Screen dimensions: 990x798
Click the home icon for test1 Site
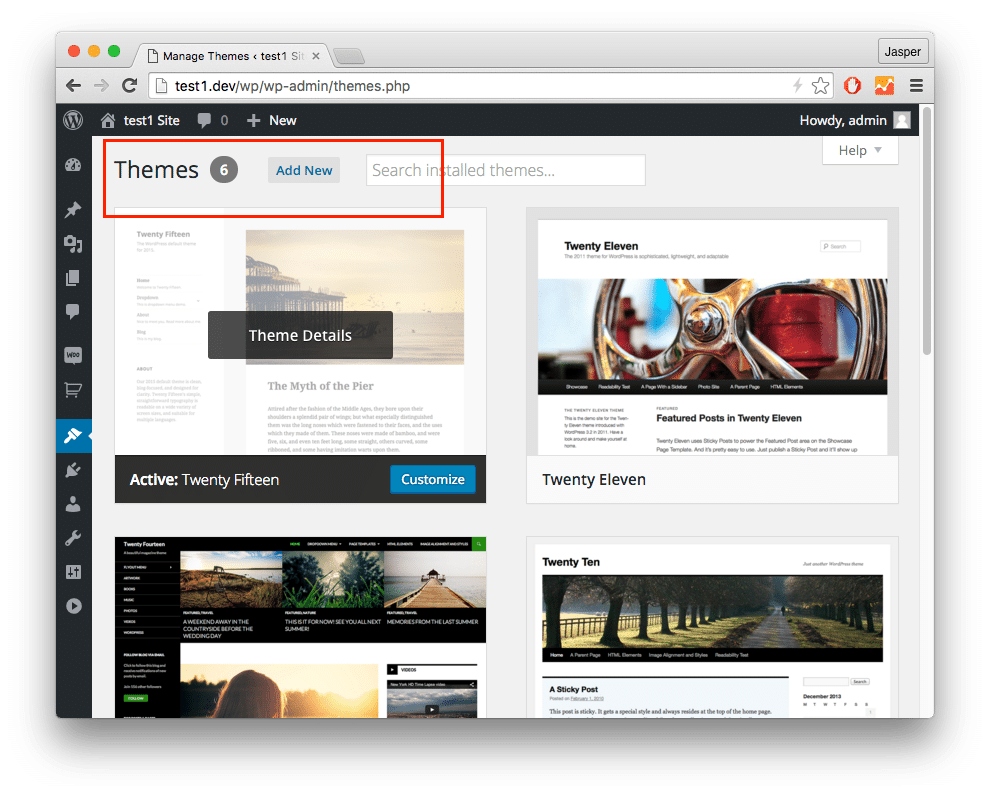(108, 120)
